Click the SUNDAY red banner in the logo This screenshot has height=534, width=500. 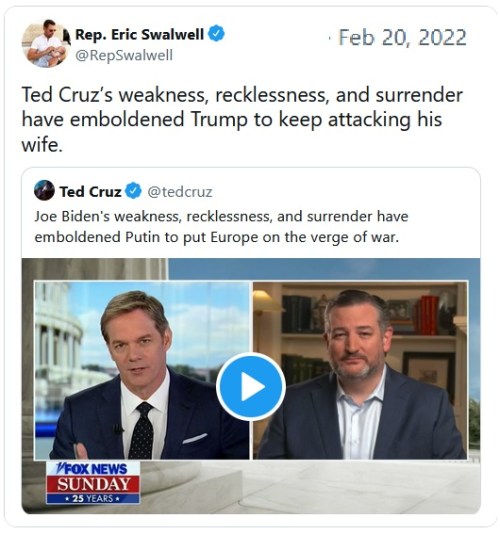93,484
